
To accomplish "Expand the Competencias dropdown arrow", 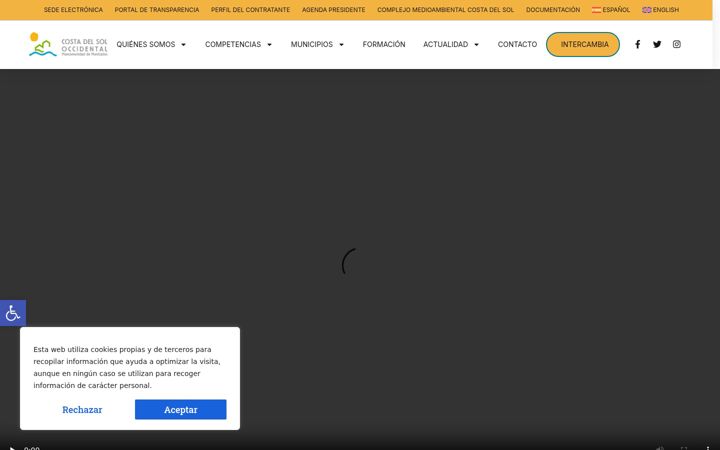I will point(269,45).
